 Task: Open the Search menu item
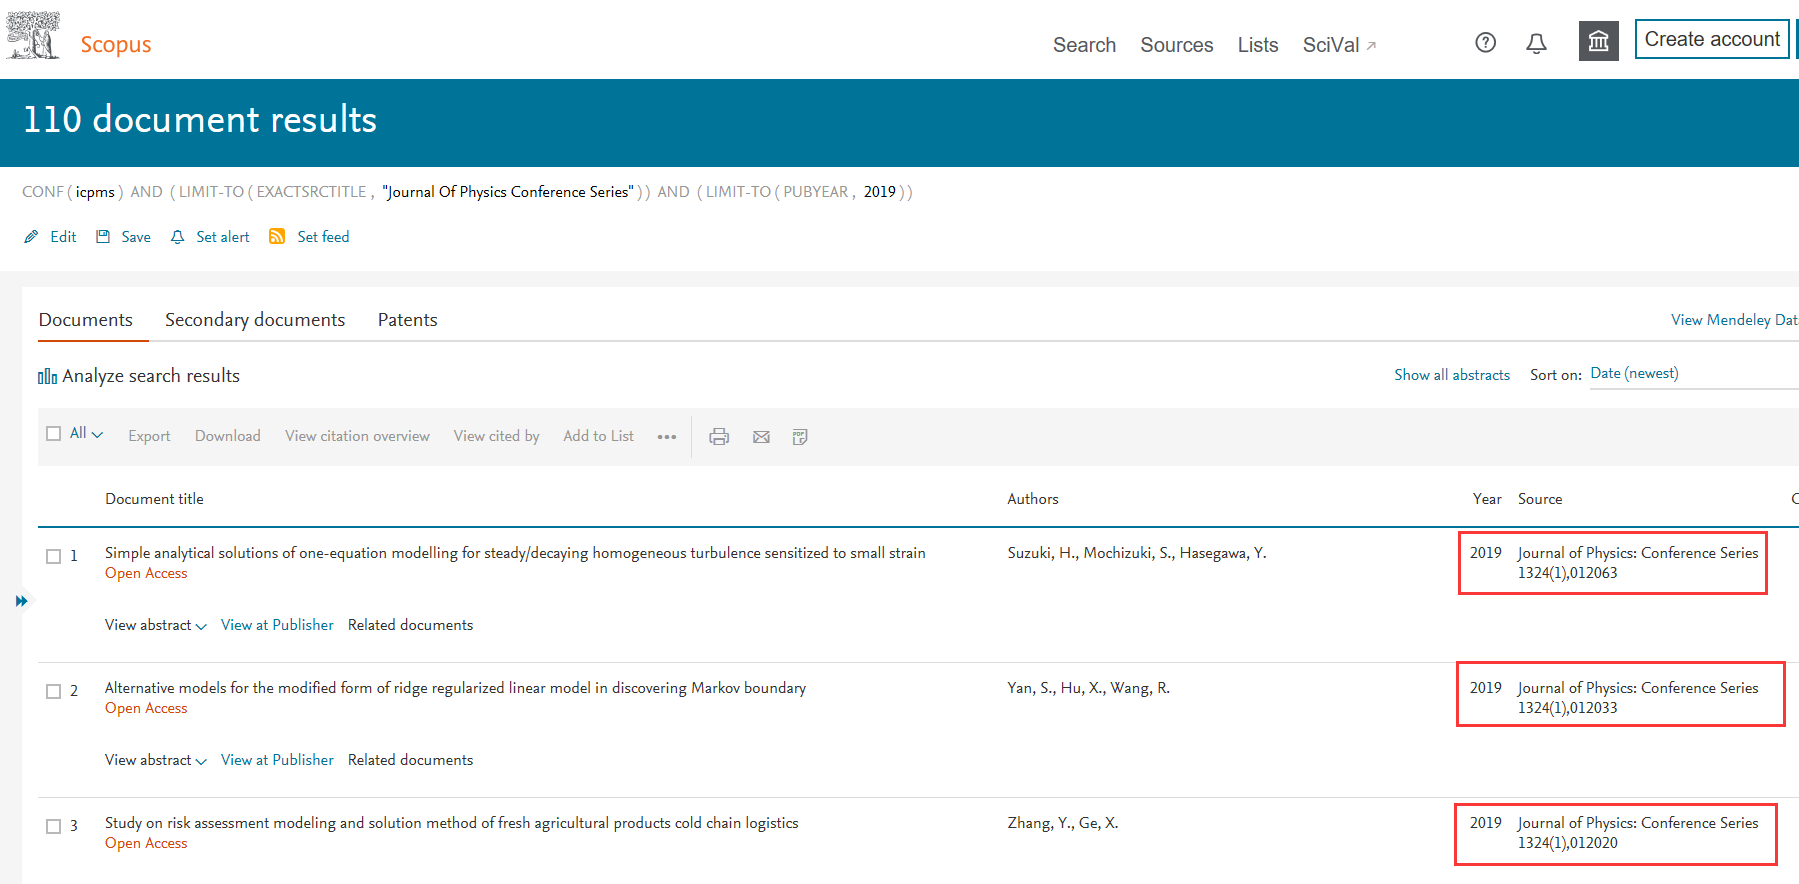[1084, 45]
